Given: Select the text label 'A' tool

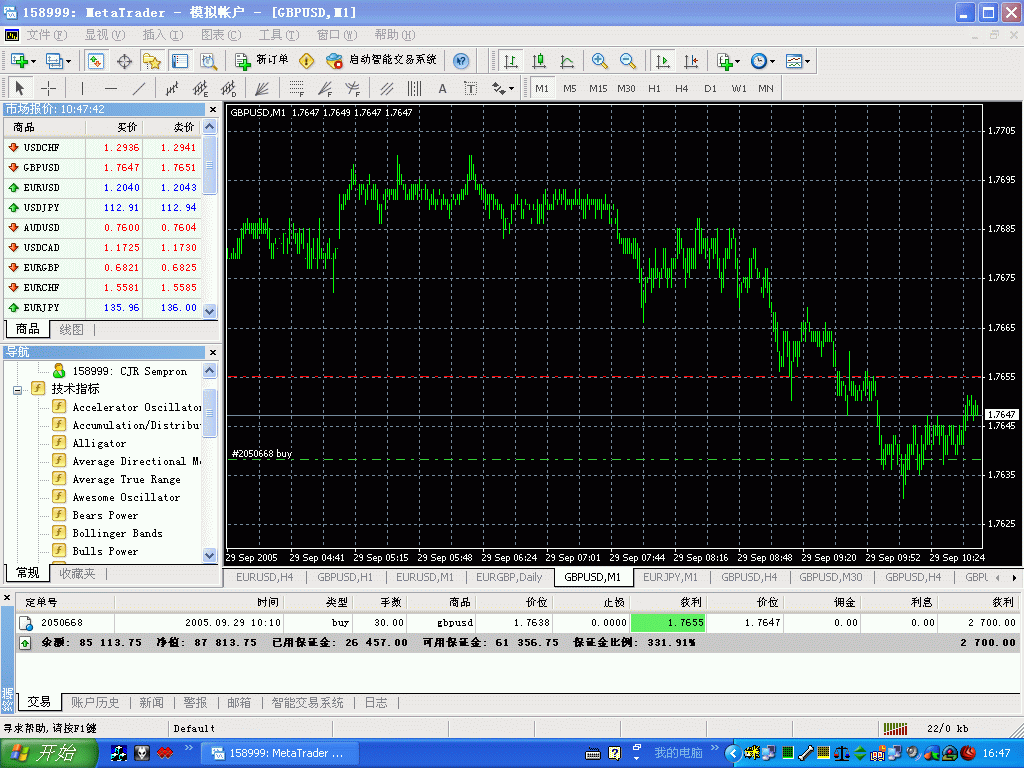Looking at the screenshot, I should [x=442, y=88].
